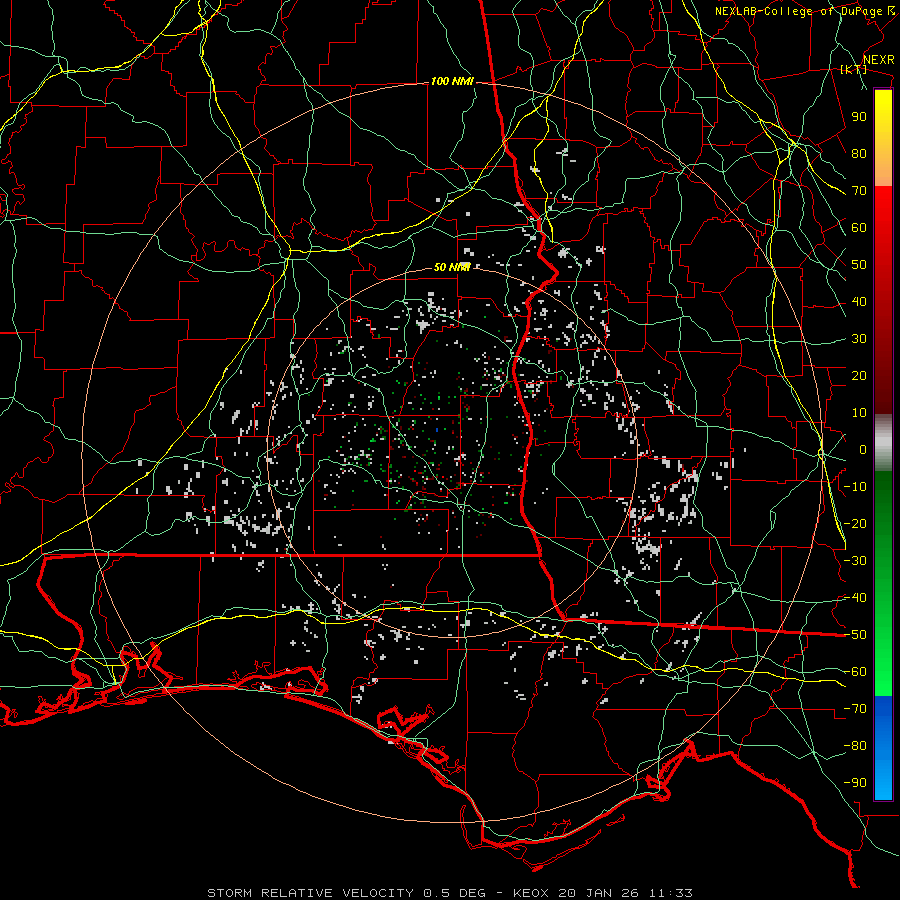Click the "20 JAN 26" date text
Screen dimensions: 900x900
point(598,893)
